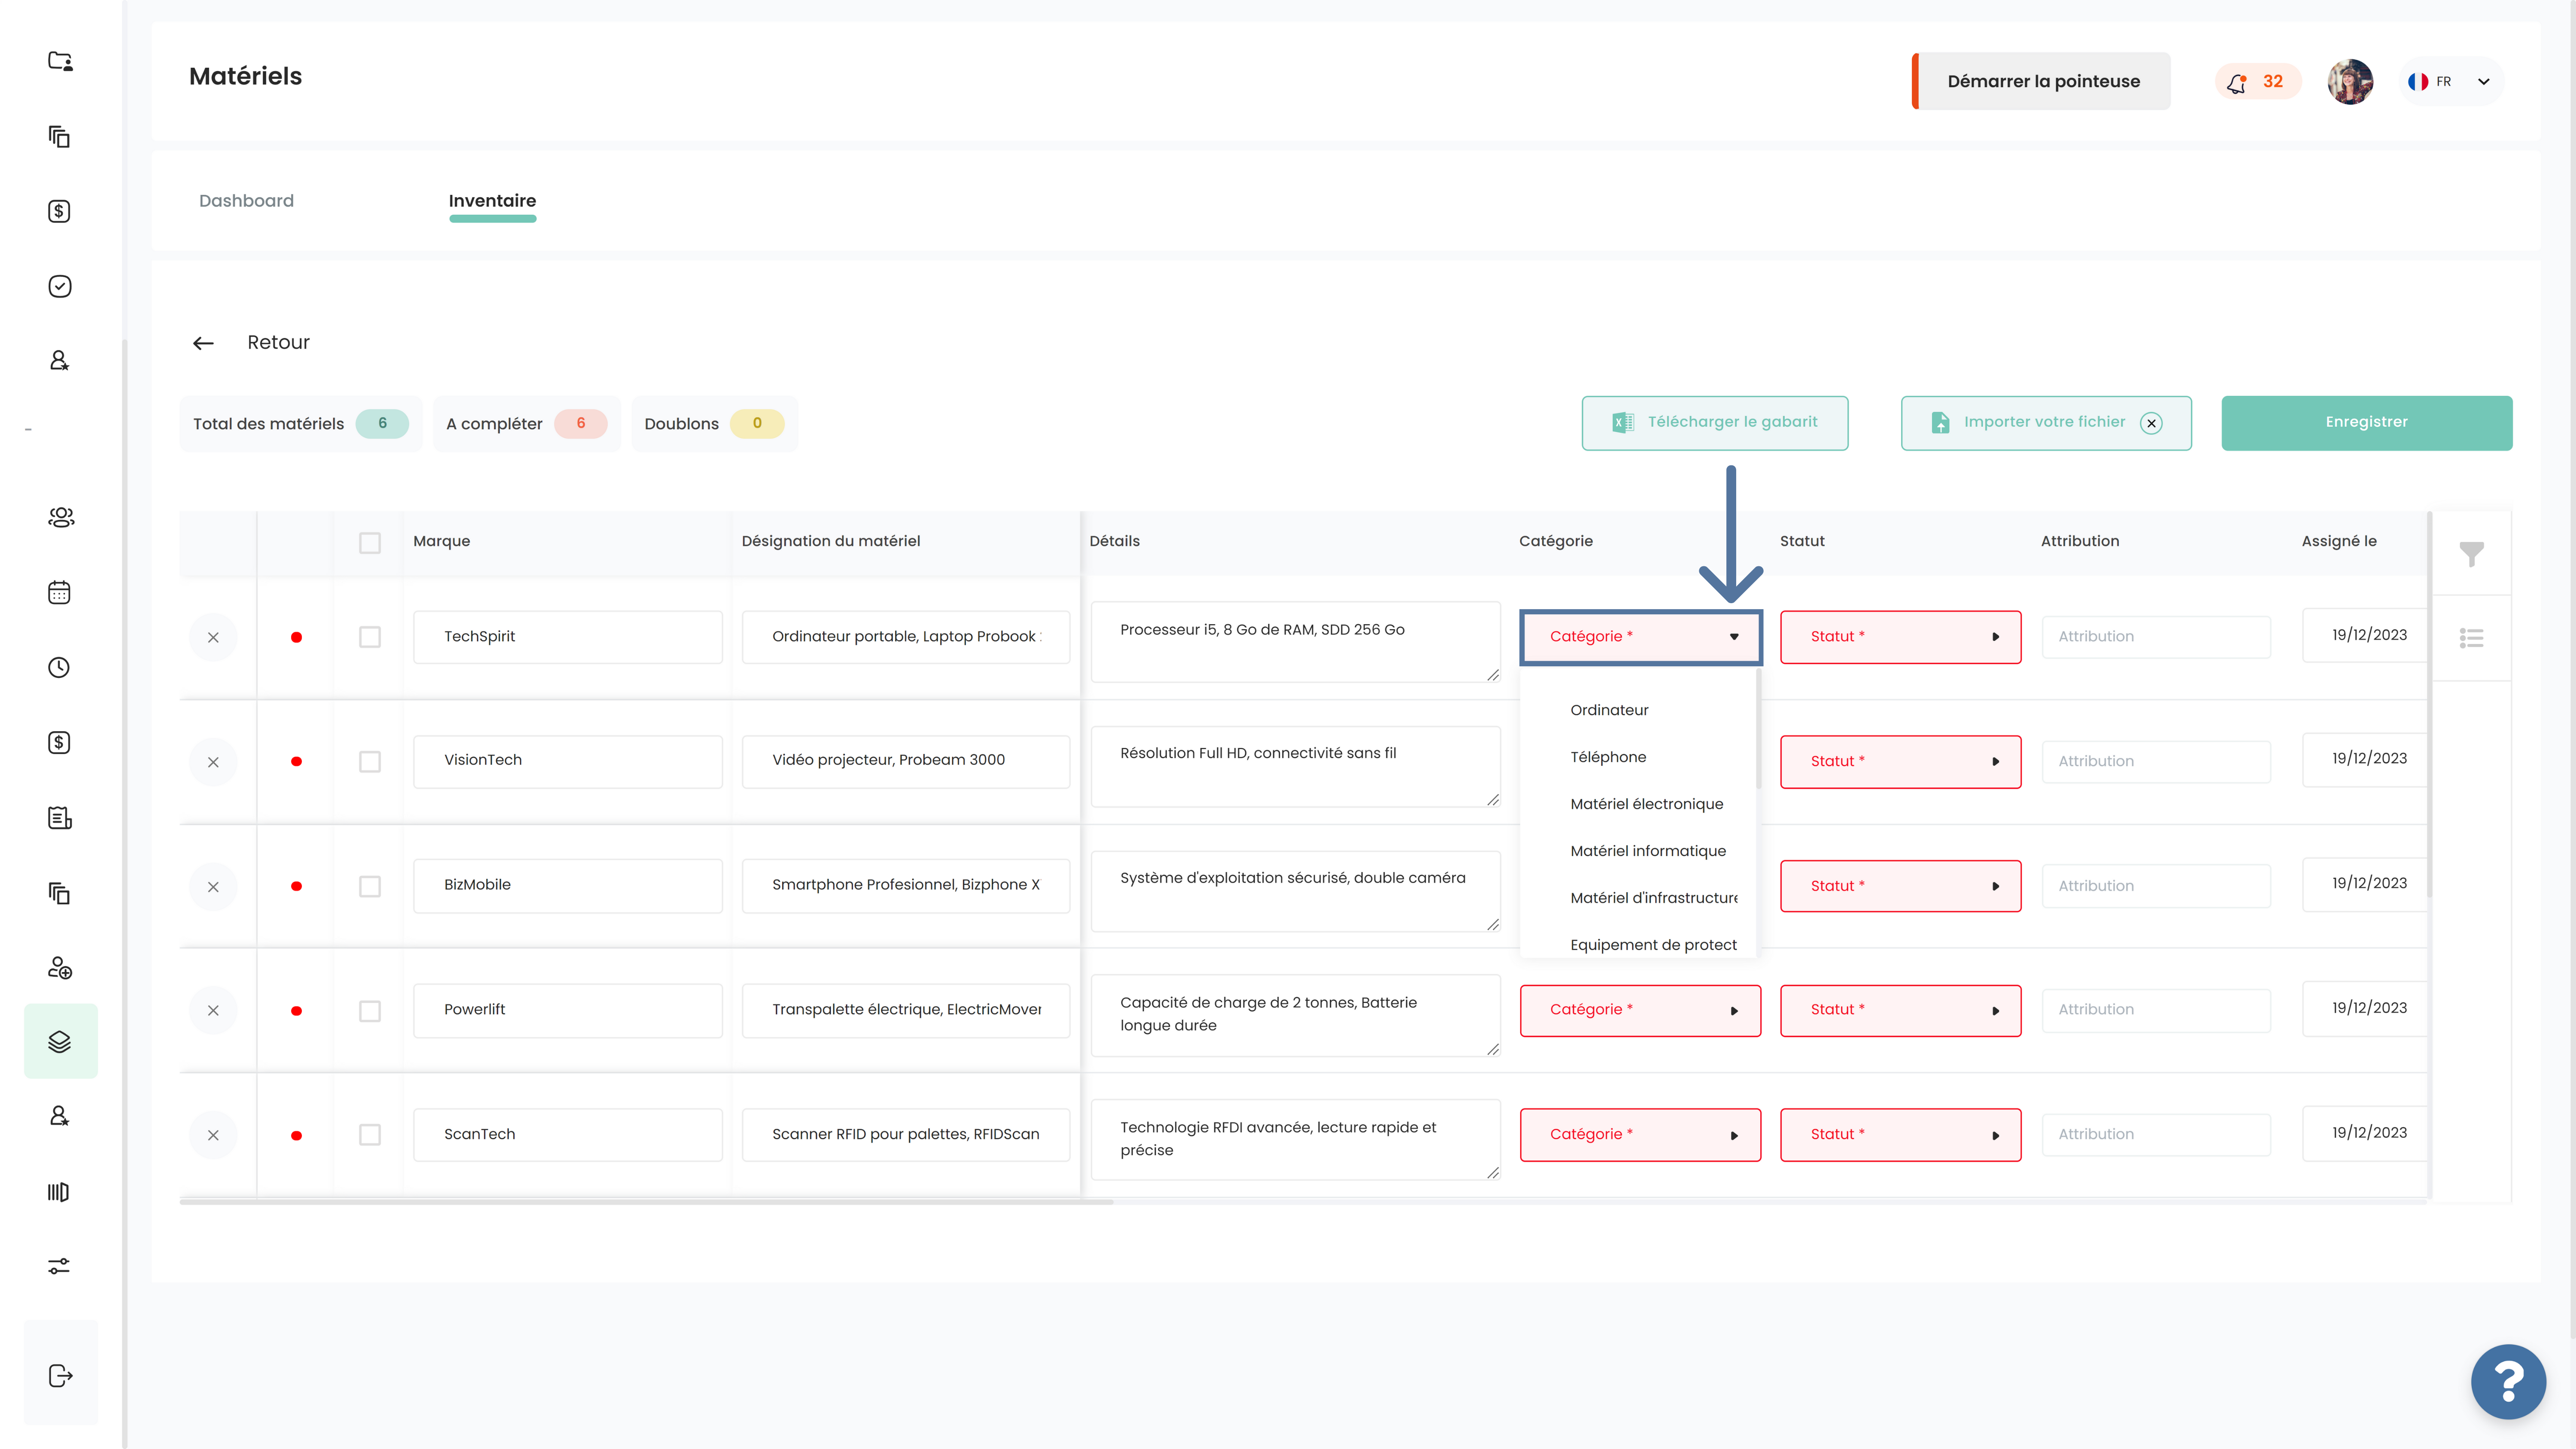
Task: Open the team group sidebar icon
Action: [60, 517]
